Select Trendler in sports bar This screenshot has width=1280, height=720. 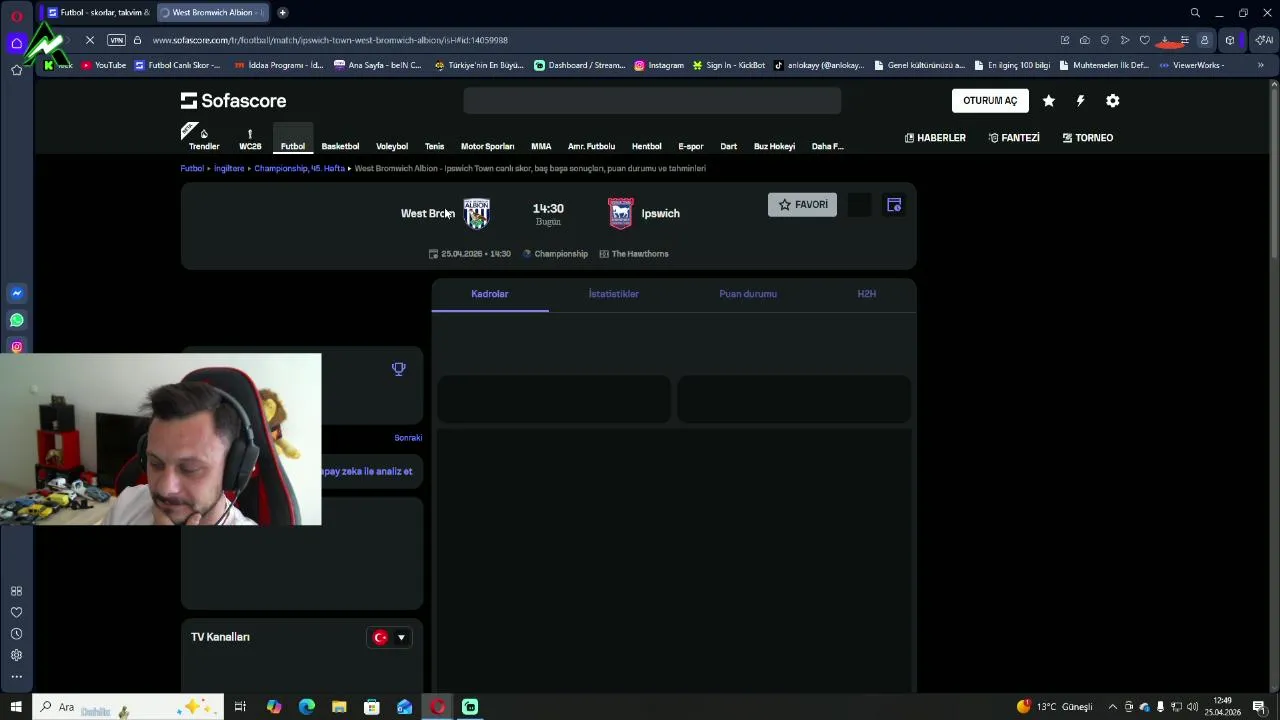[x=204, y=139]
